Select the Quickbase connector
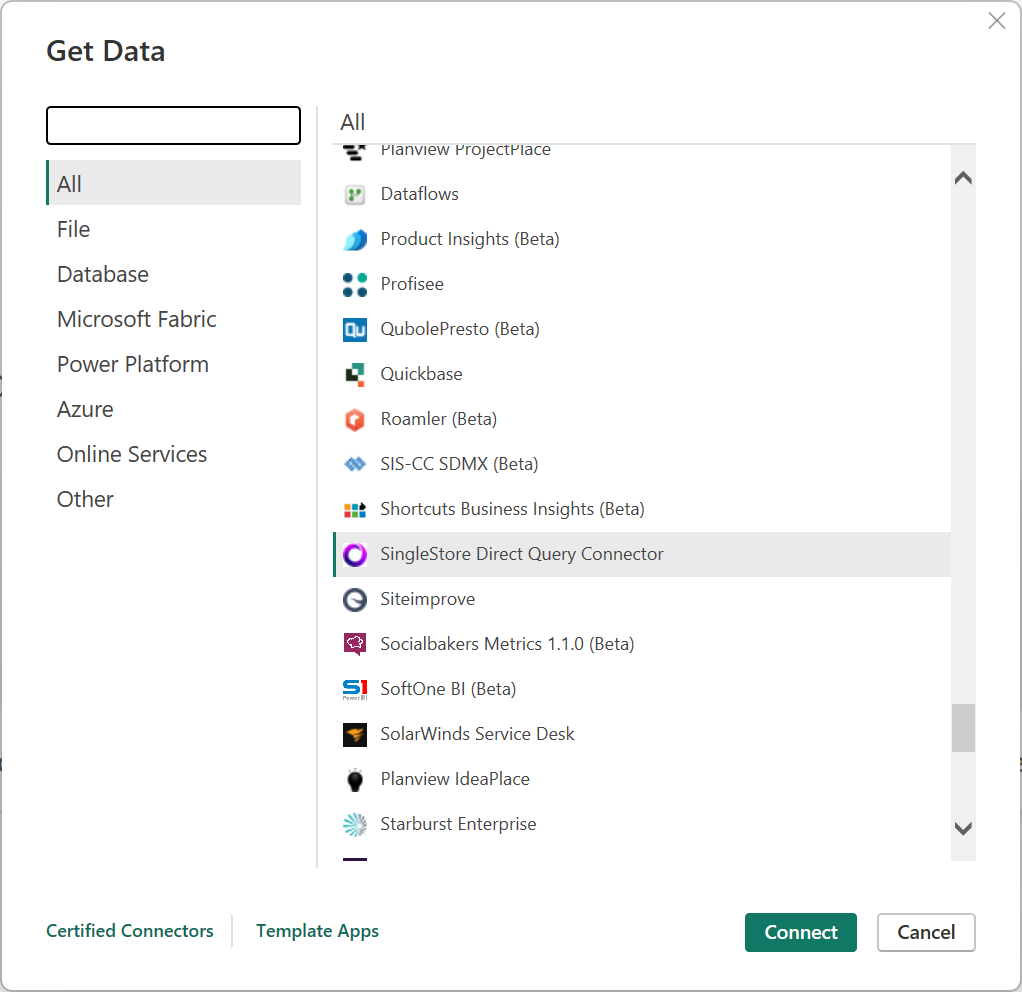1022x992 pixels. (x=421, y=374)
